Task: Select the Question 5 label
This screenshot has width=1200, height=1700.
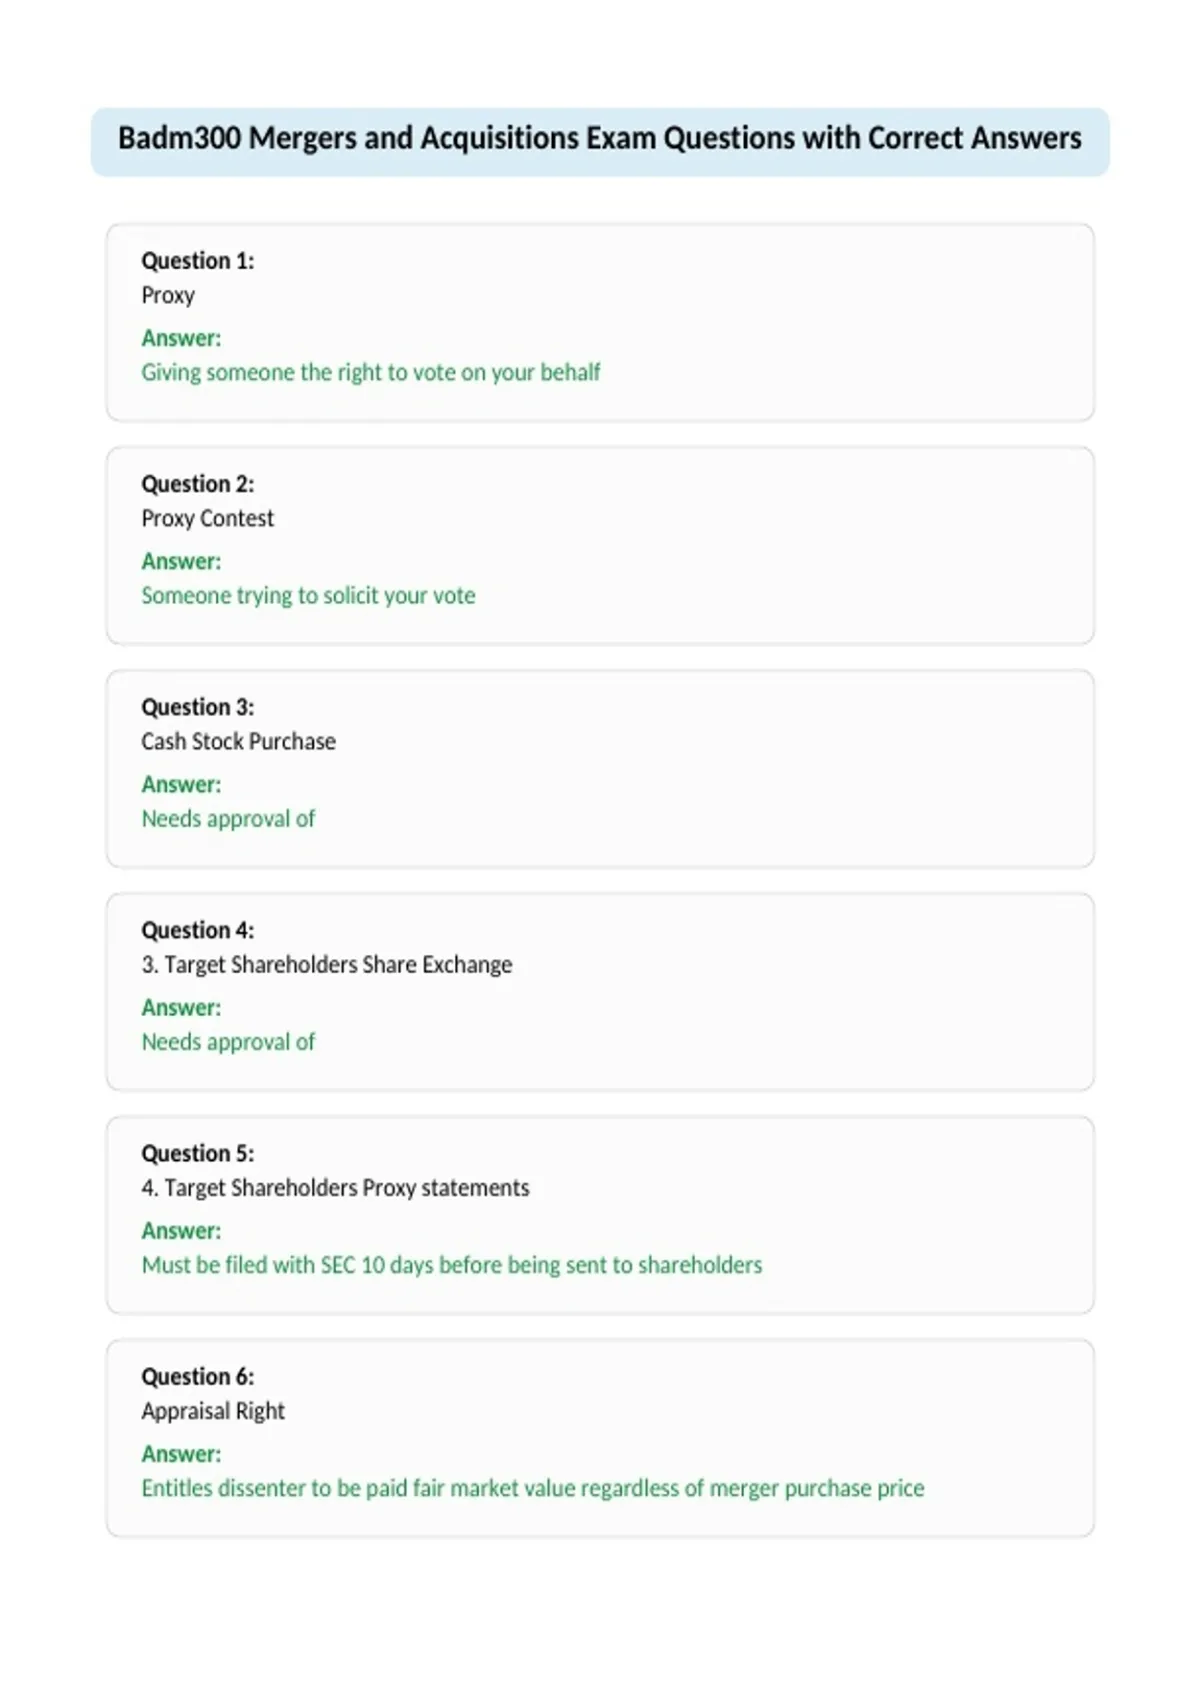Action: (x=197, y=1153)
